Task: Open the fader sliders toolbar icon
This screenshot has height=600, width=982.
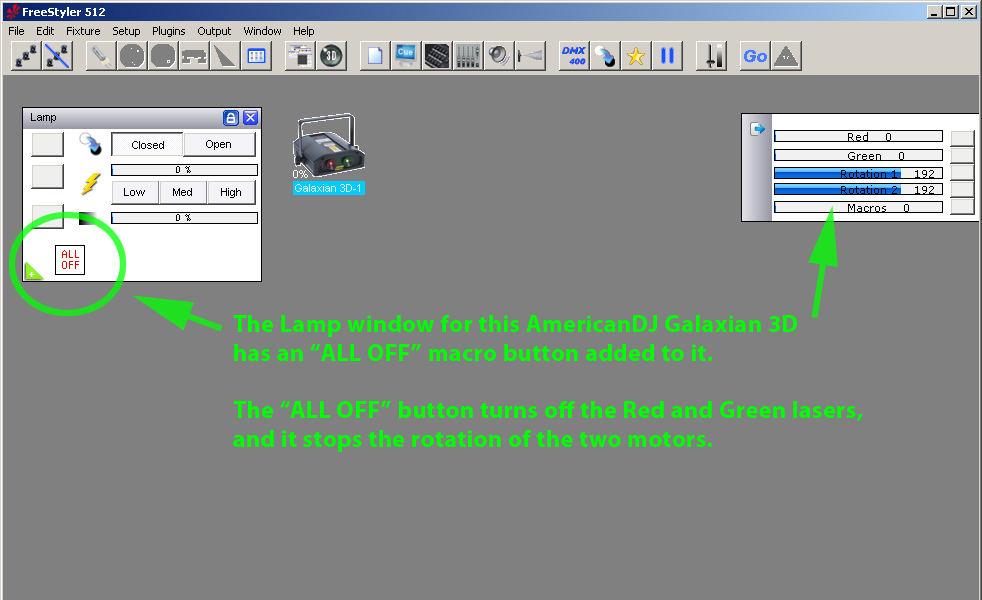Action: pos(468,56)
